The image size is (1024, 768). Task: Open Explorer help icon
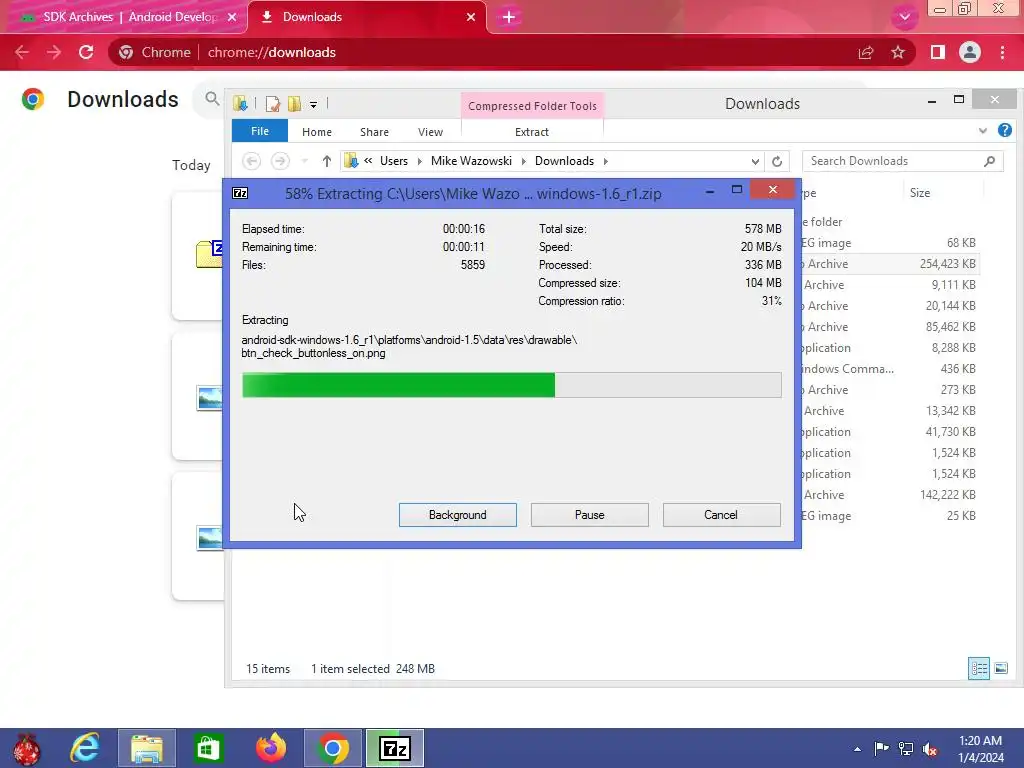1004,130
